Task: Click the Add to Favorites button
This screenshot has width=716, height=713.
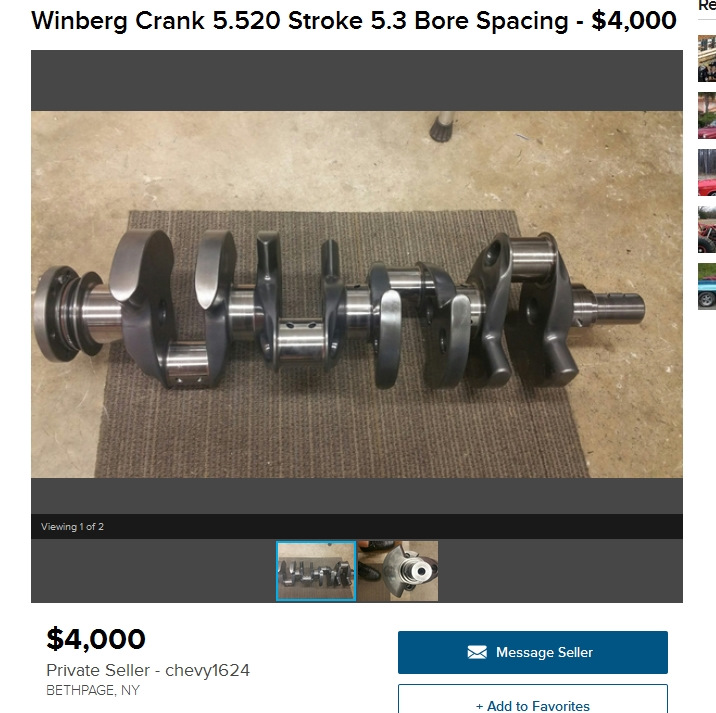Action: click(x=532, y=699)
